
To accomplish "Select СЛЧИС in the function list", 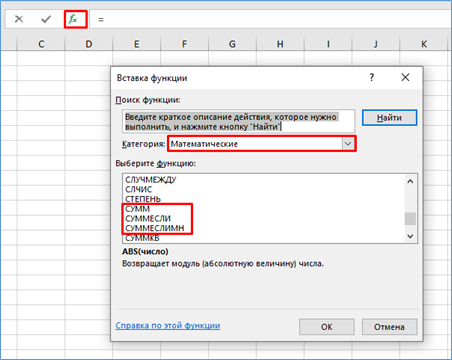I will 263,189.
